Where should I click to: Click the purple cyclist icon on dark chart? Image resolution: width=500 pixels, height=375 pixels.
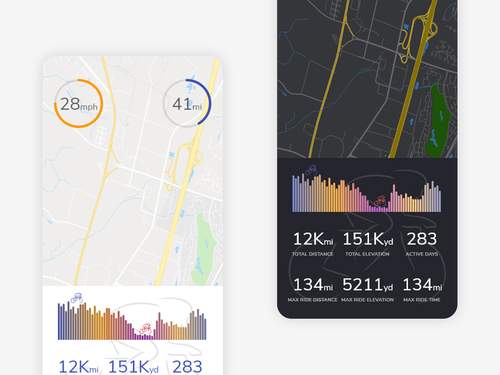tap(311, 170)
